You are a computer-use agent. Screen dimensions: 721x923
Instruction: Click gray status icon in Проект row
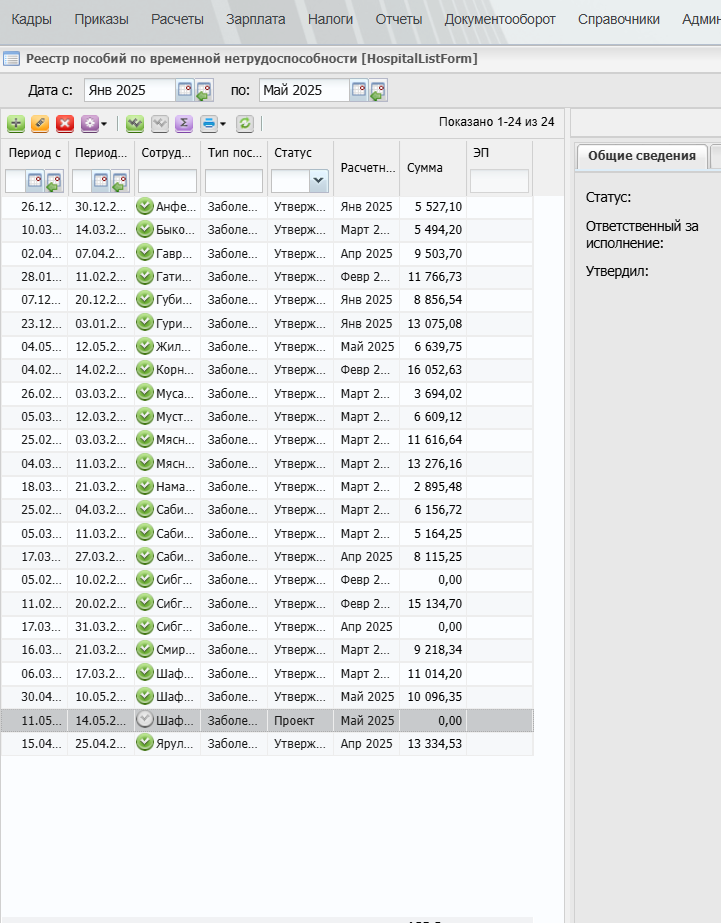pos(145,720)
